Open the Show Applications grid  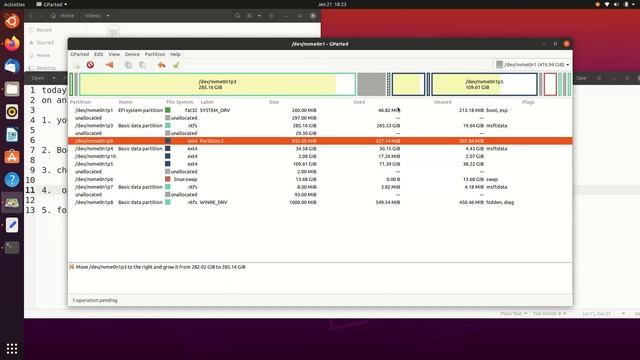[12, 348]
